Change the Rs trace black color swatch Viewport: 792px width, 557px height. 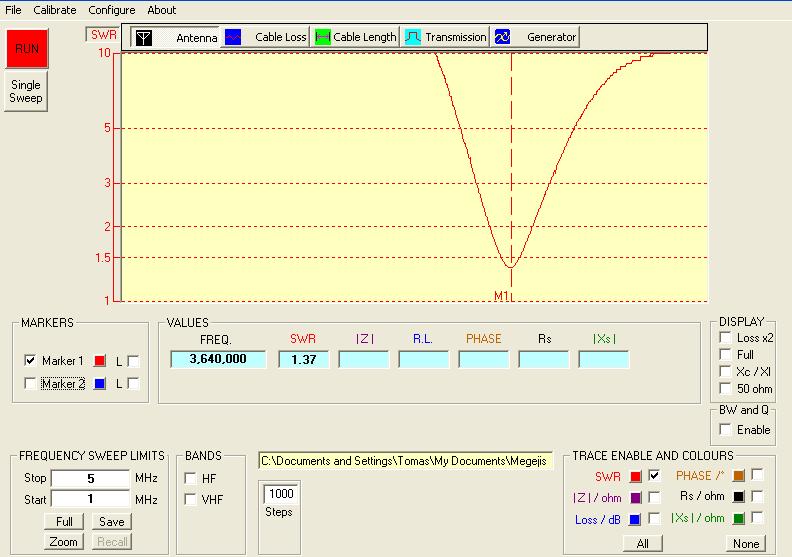click(x=738, y=496)
